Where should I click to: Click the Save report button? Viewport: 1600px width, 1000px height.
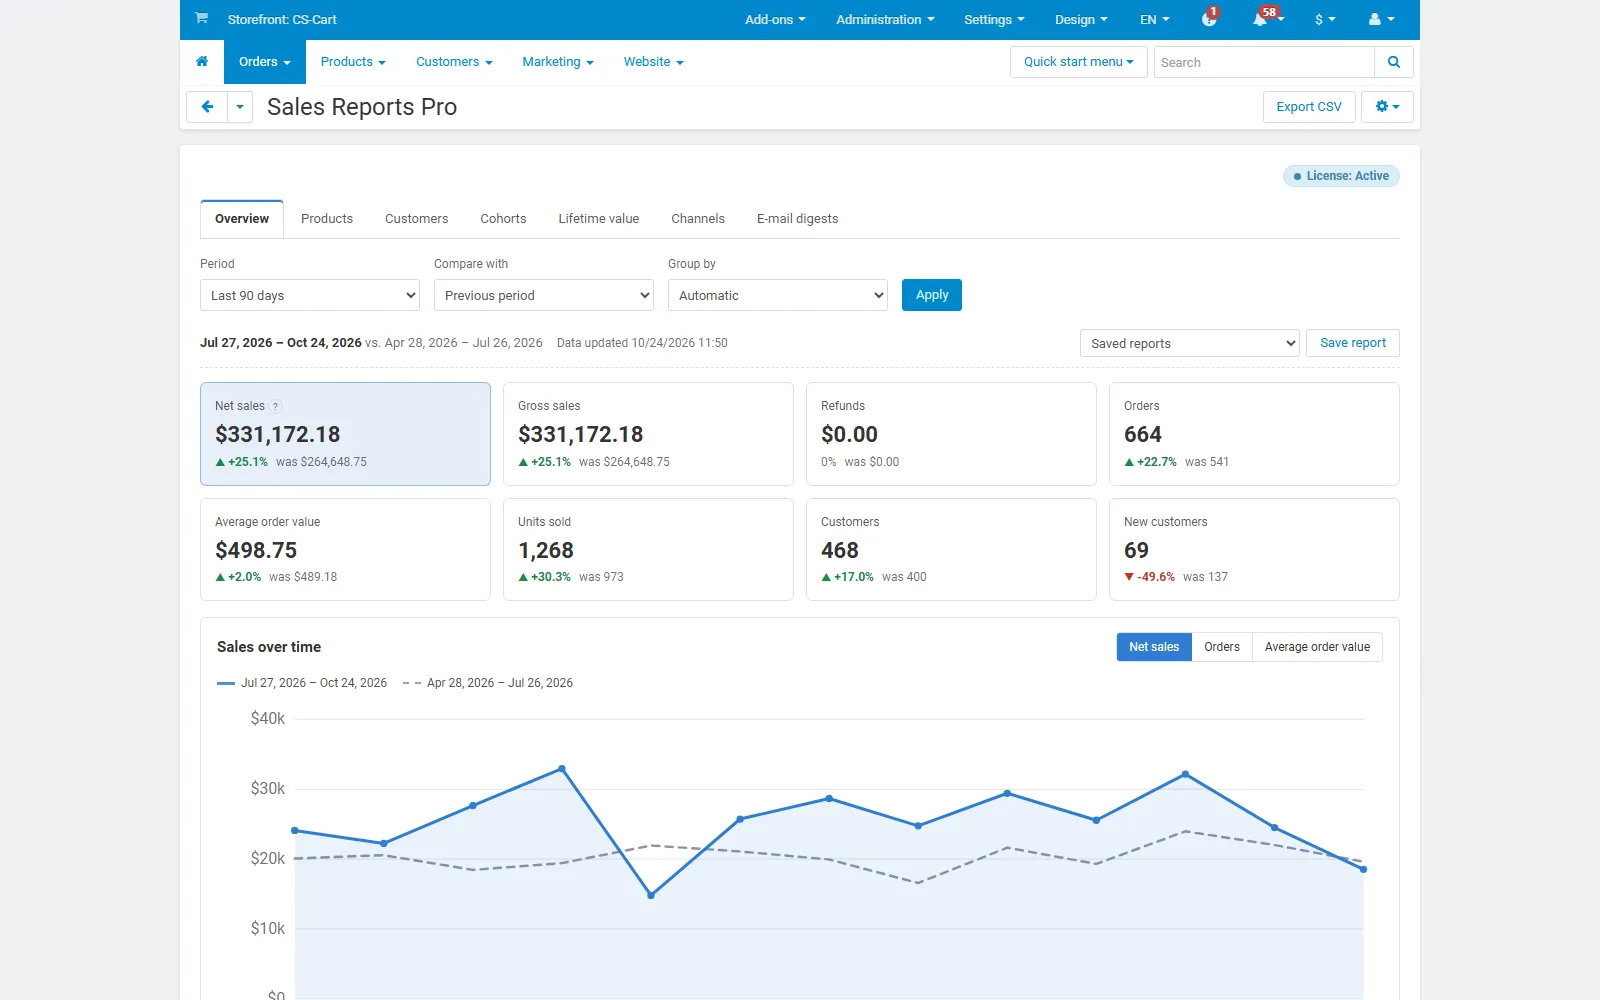point(1353,343)
